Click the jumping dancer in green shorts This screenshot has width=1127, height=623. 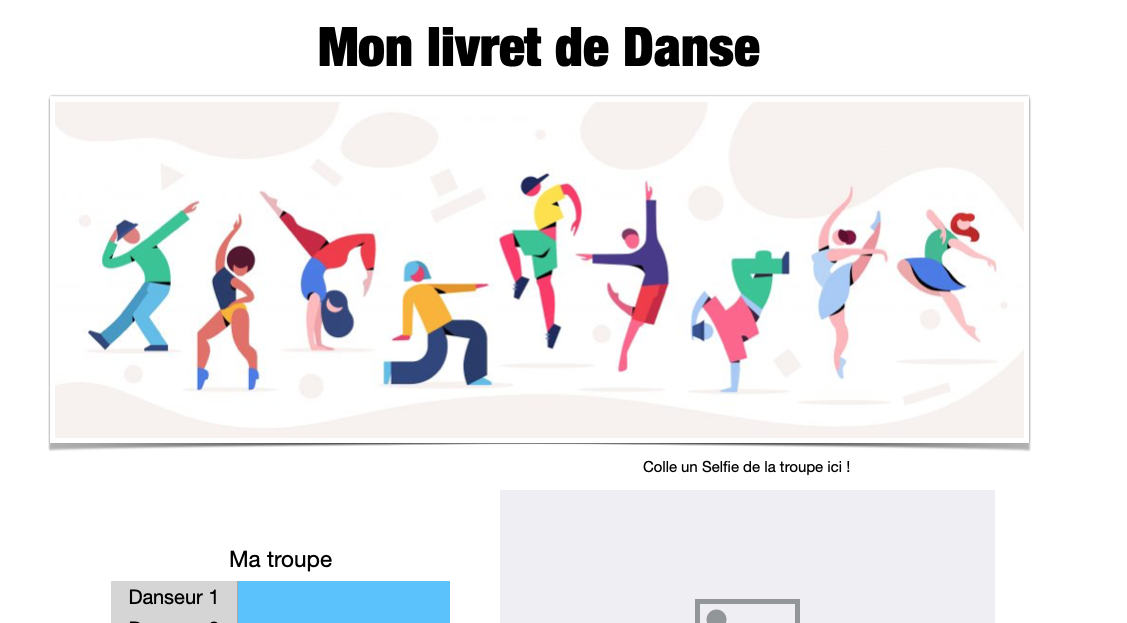pos(540,259)
